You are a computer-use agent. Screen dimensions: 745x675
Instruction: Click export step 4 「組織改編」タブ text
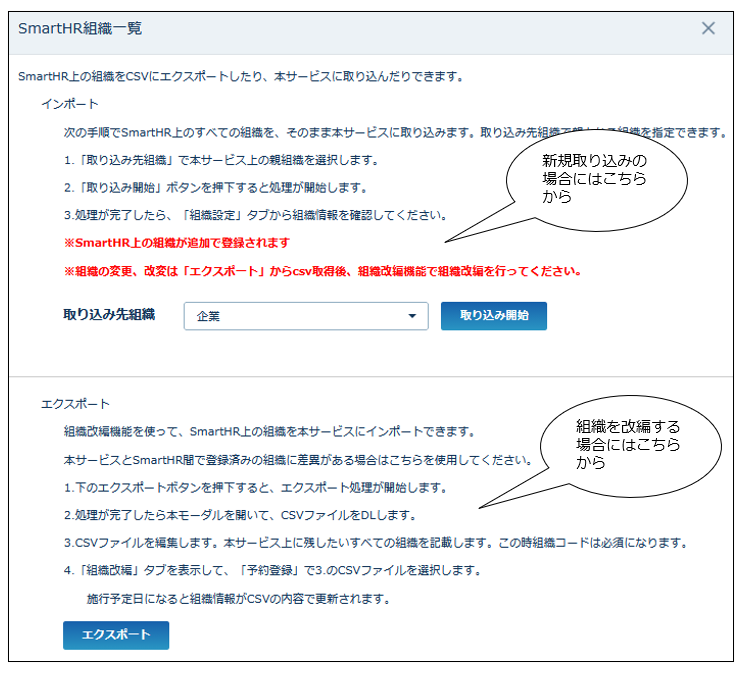(x=273, y=570)
